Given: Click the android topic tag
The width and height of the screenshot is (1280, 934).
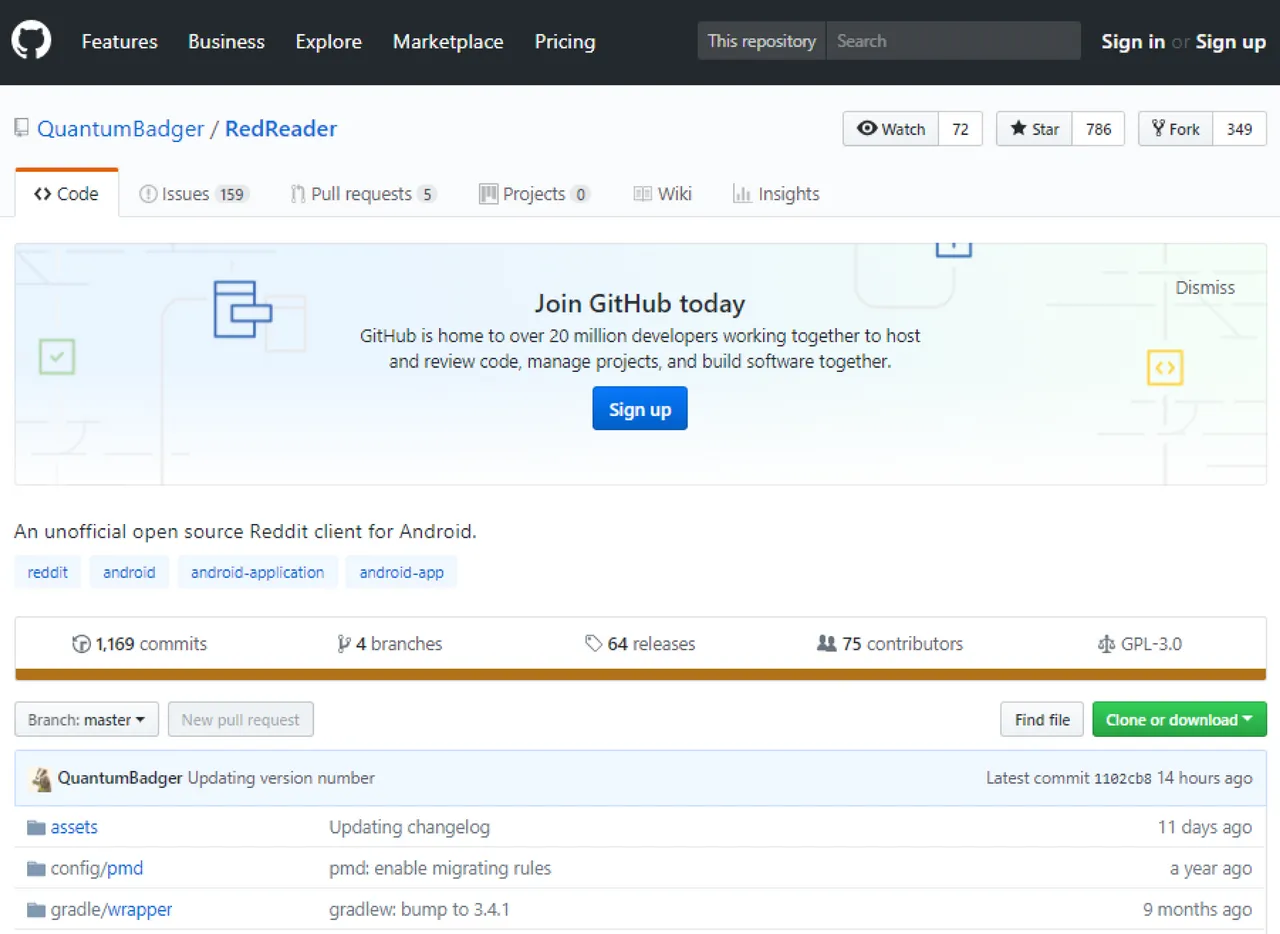Looking at the screenshot, I should click(x=129, y=572).
